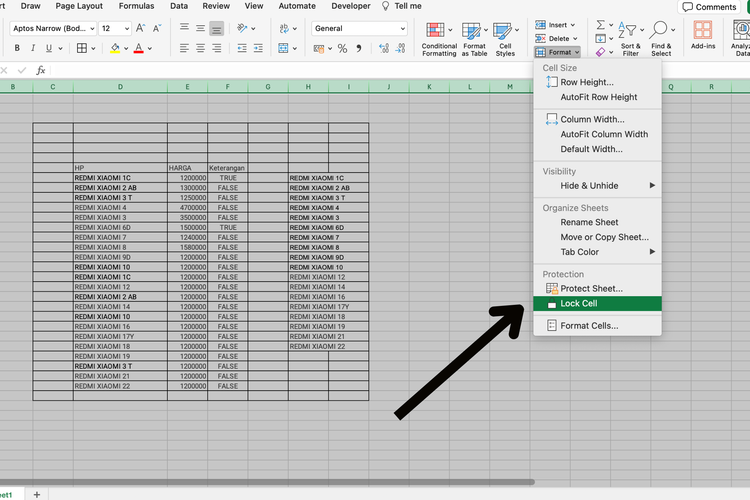Open the General number format dropdown
The image size is (750, 500).
[359, 29]
